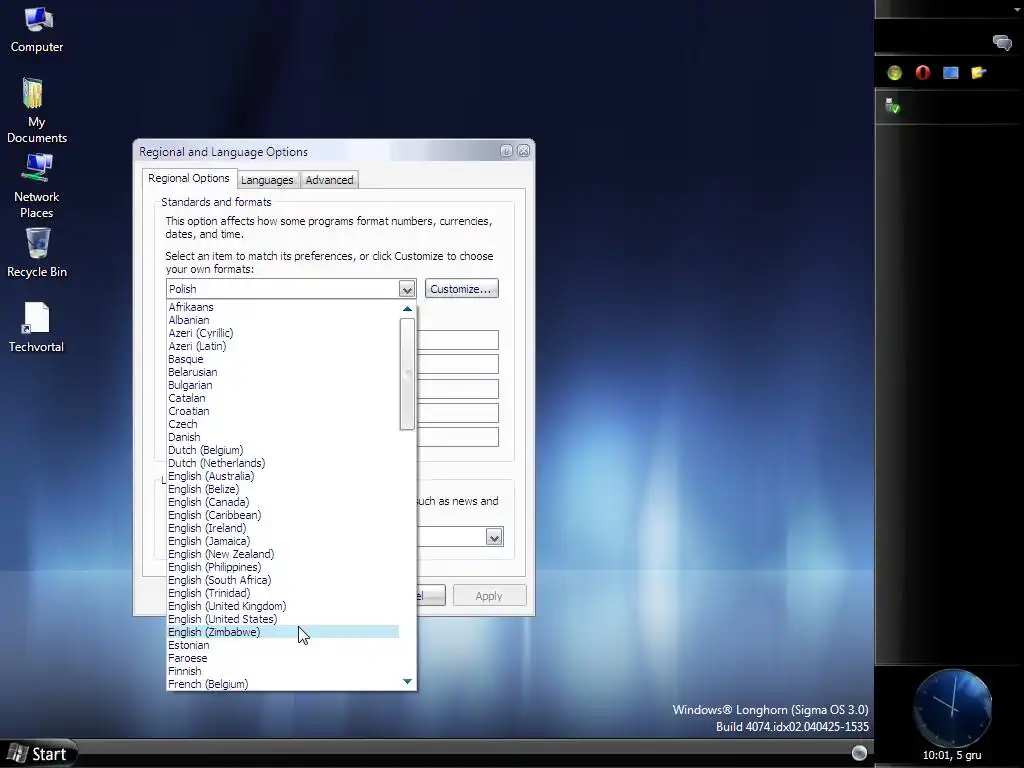Select Basque in the list

click(x=283, y=359)
